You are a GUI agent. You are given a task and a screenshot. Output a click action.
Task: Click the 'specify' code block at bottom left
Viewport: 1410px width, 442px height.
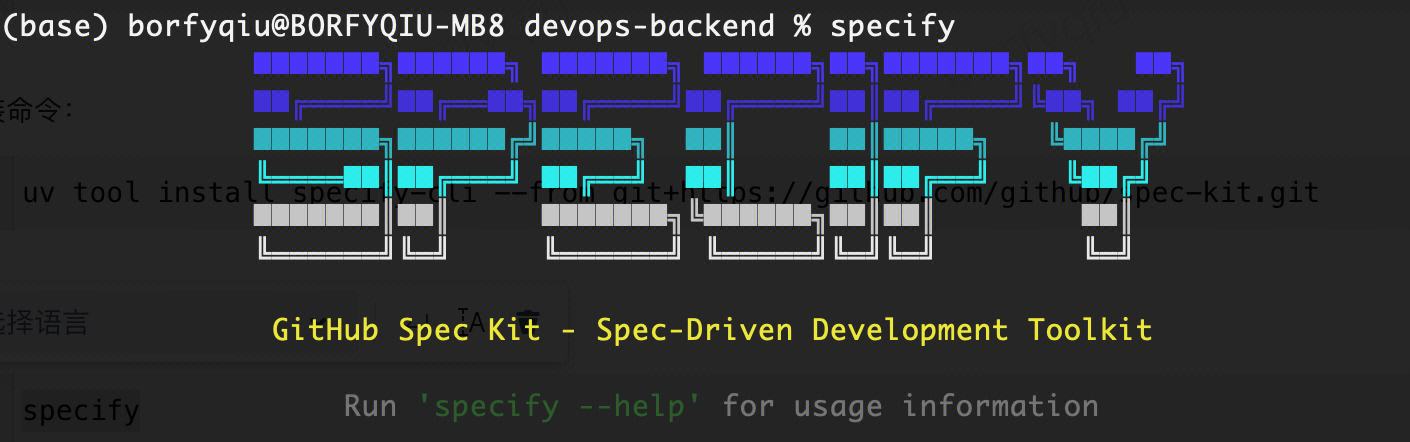click(80, 411)
